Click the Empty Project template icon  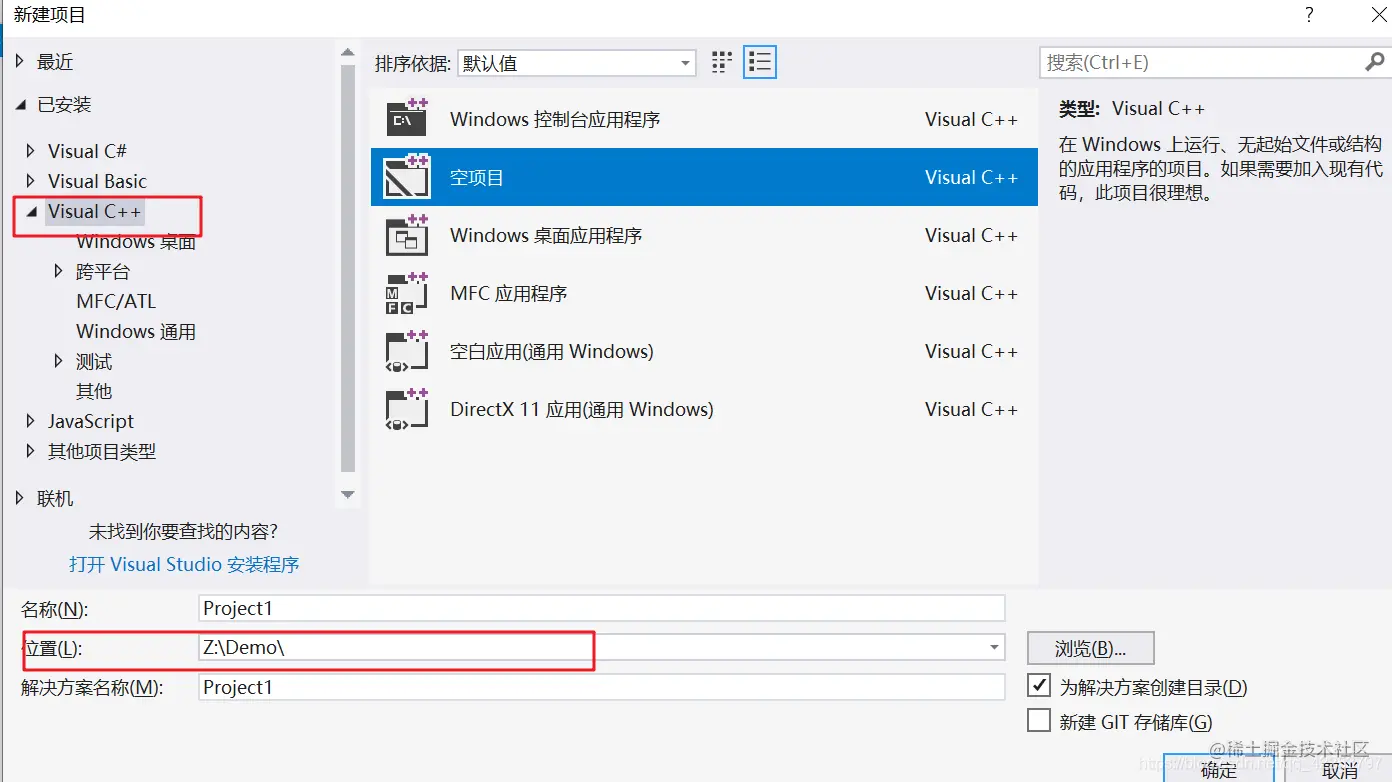(x=407, y=176)
